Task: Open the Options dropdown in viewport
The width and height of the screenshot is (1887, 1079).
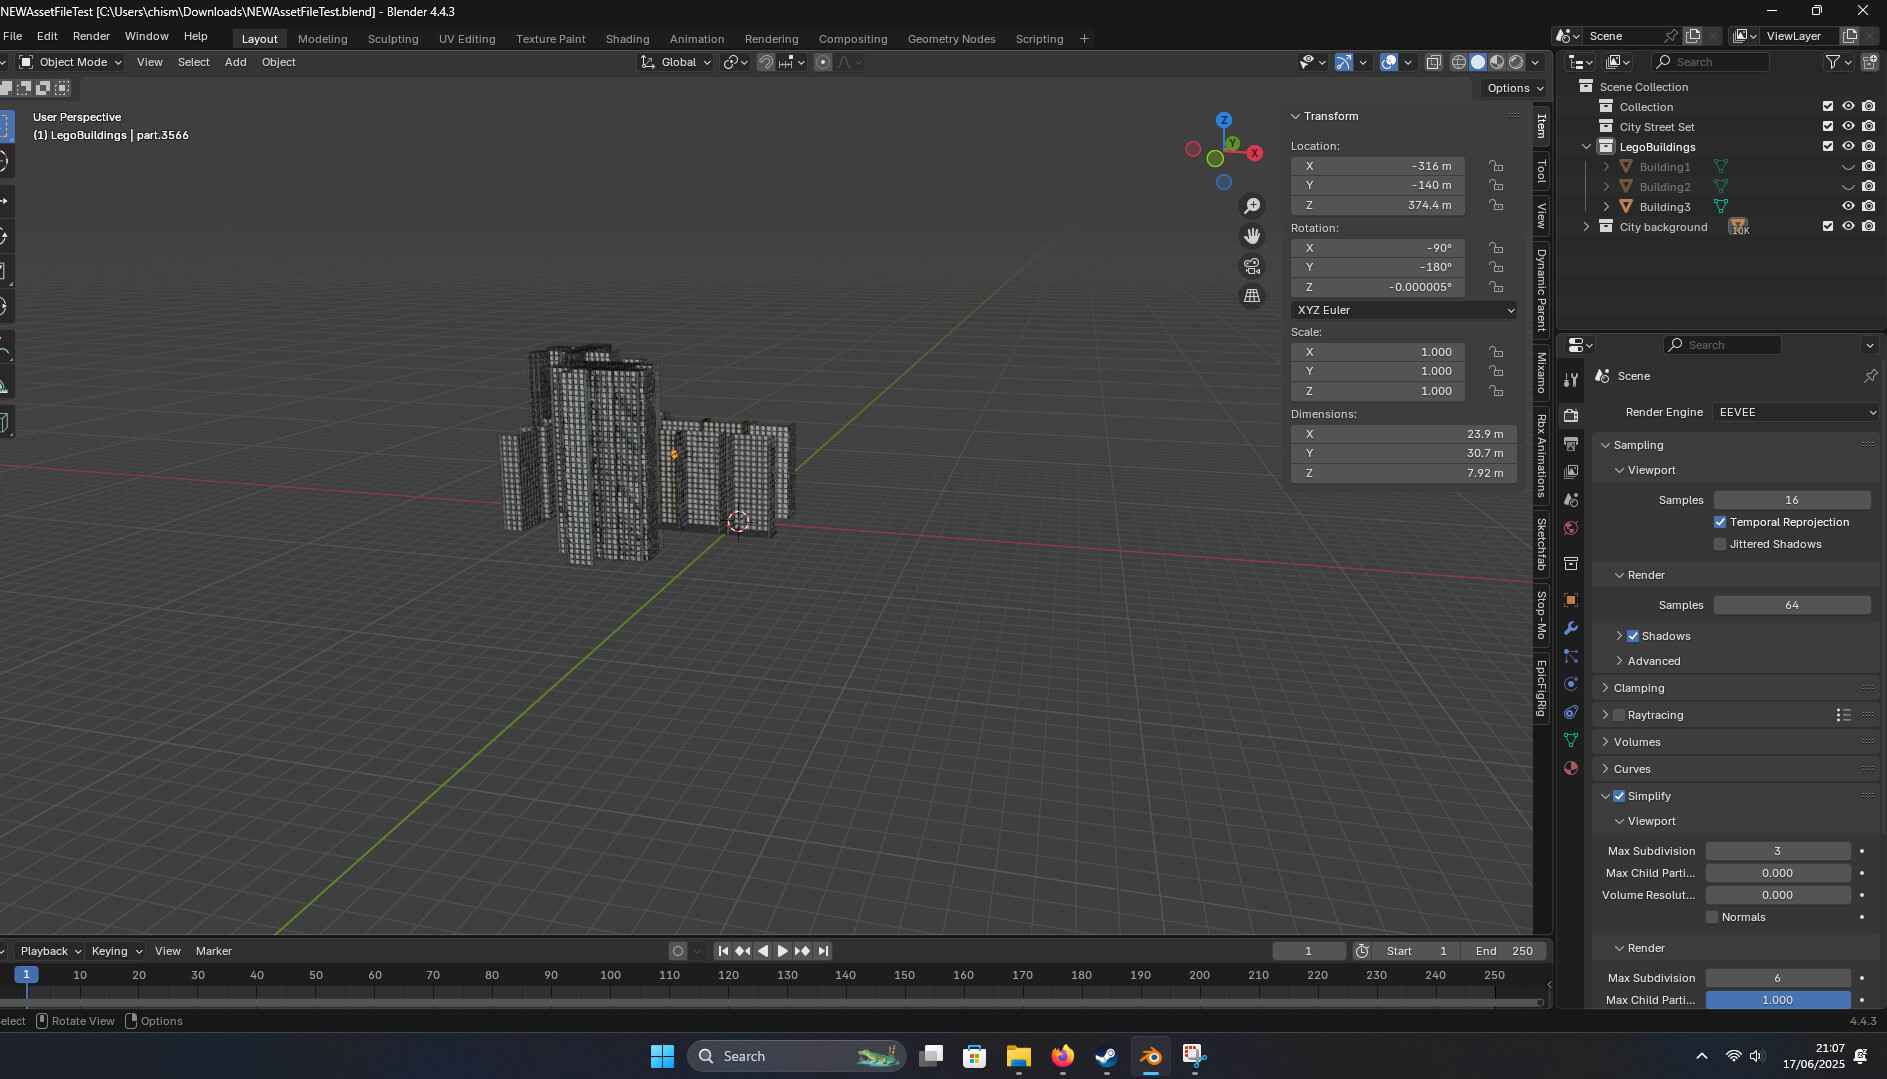Action: (1513, 88)
